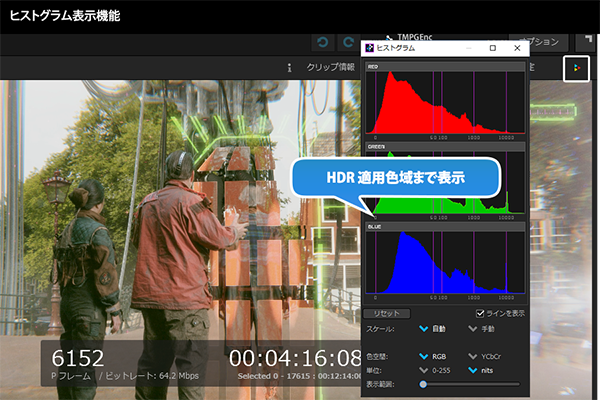Select nits unit option
This screenshot has height=400, width=600.
[x=481, y=370]
